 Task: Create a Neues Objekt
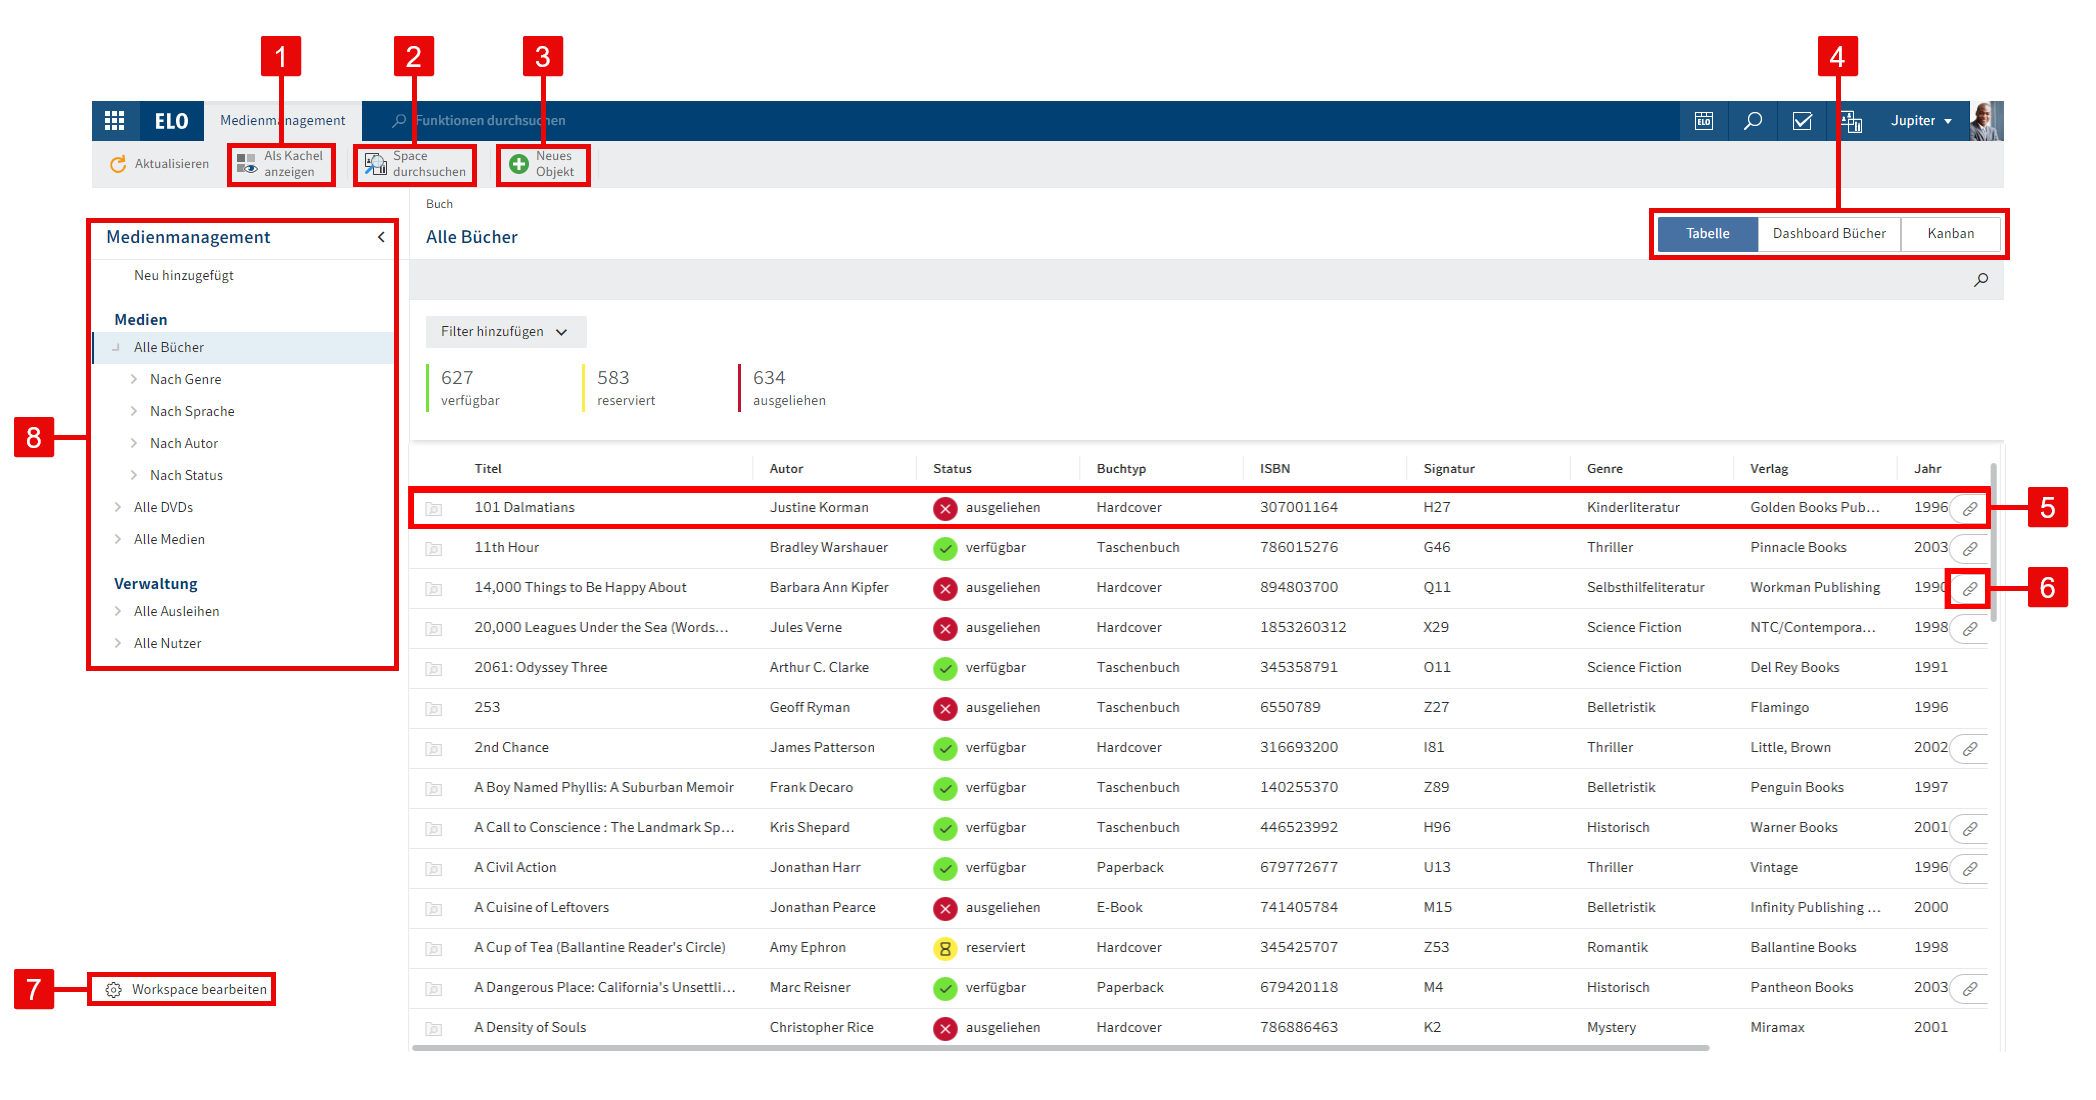click(543, 164)
